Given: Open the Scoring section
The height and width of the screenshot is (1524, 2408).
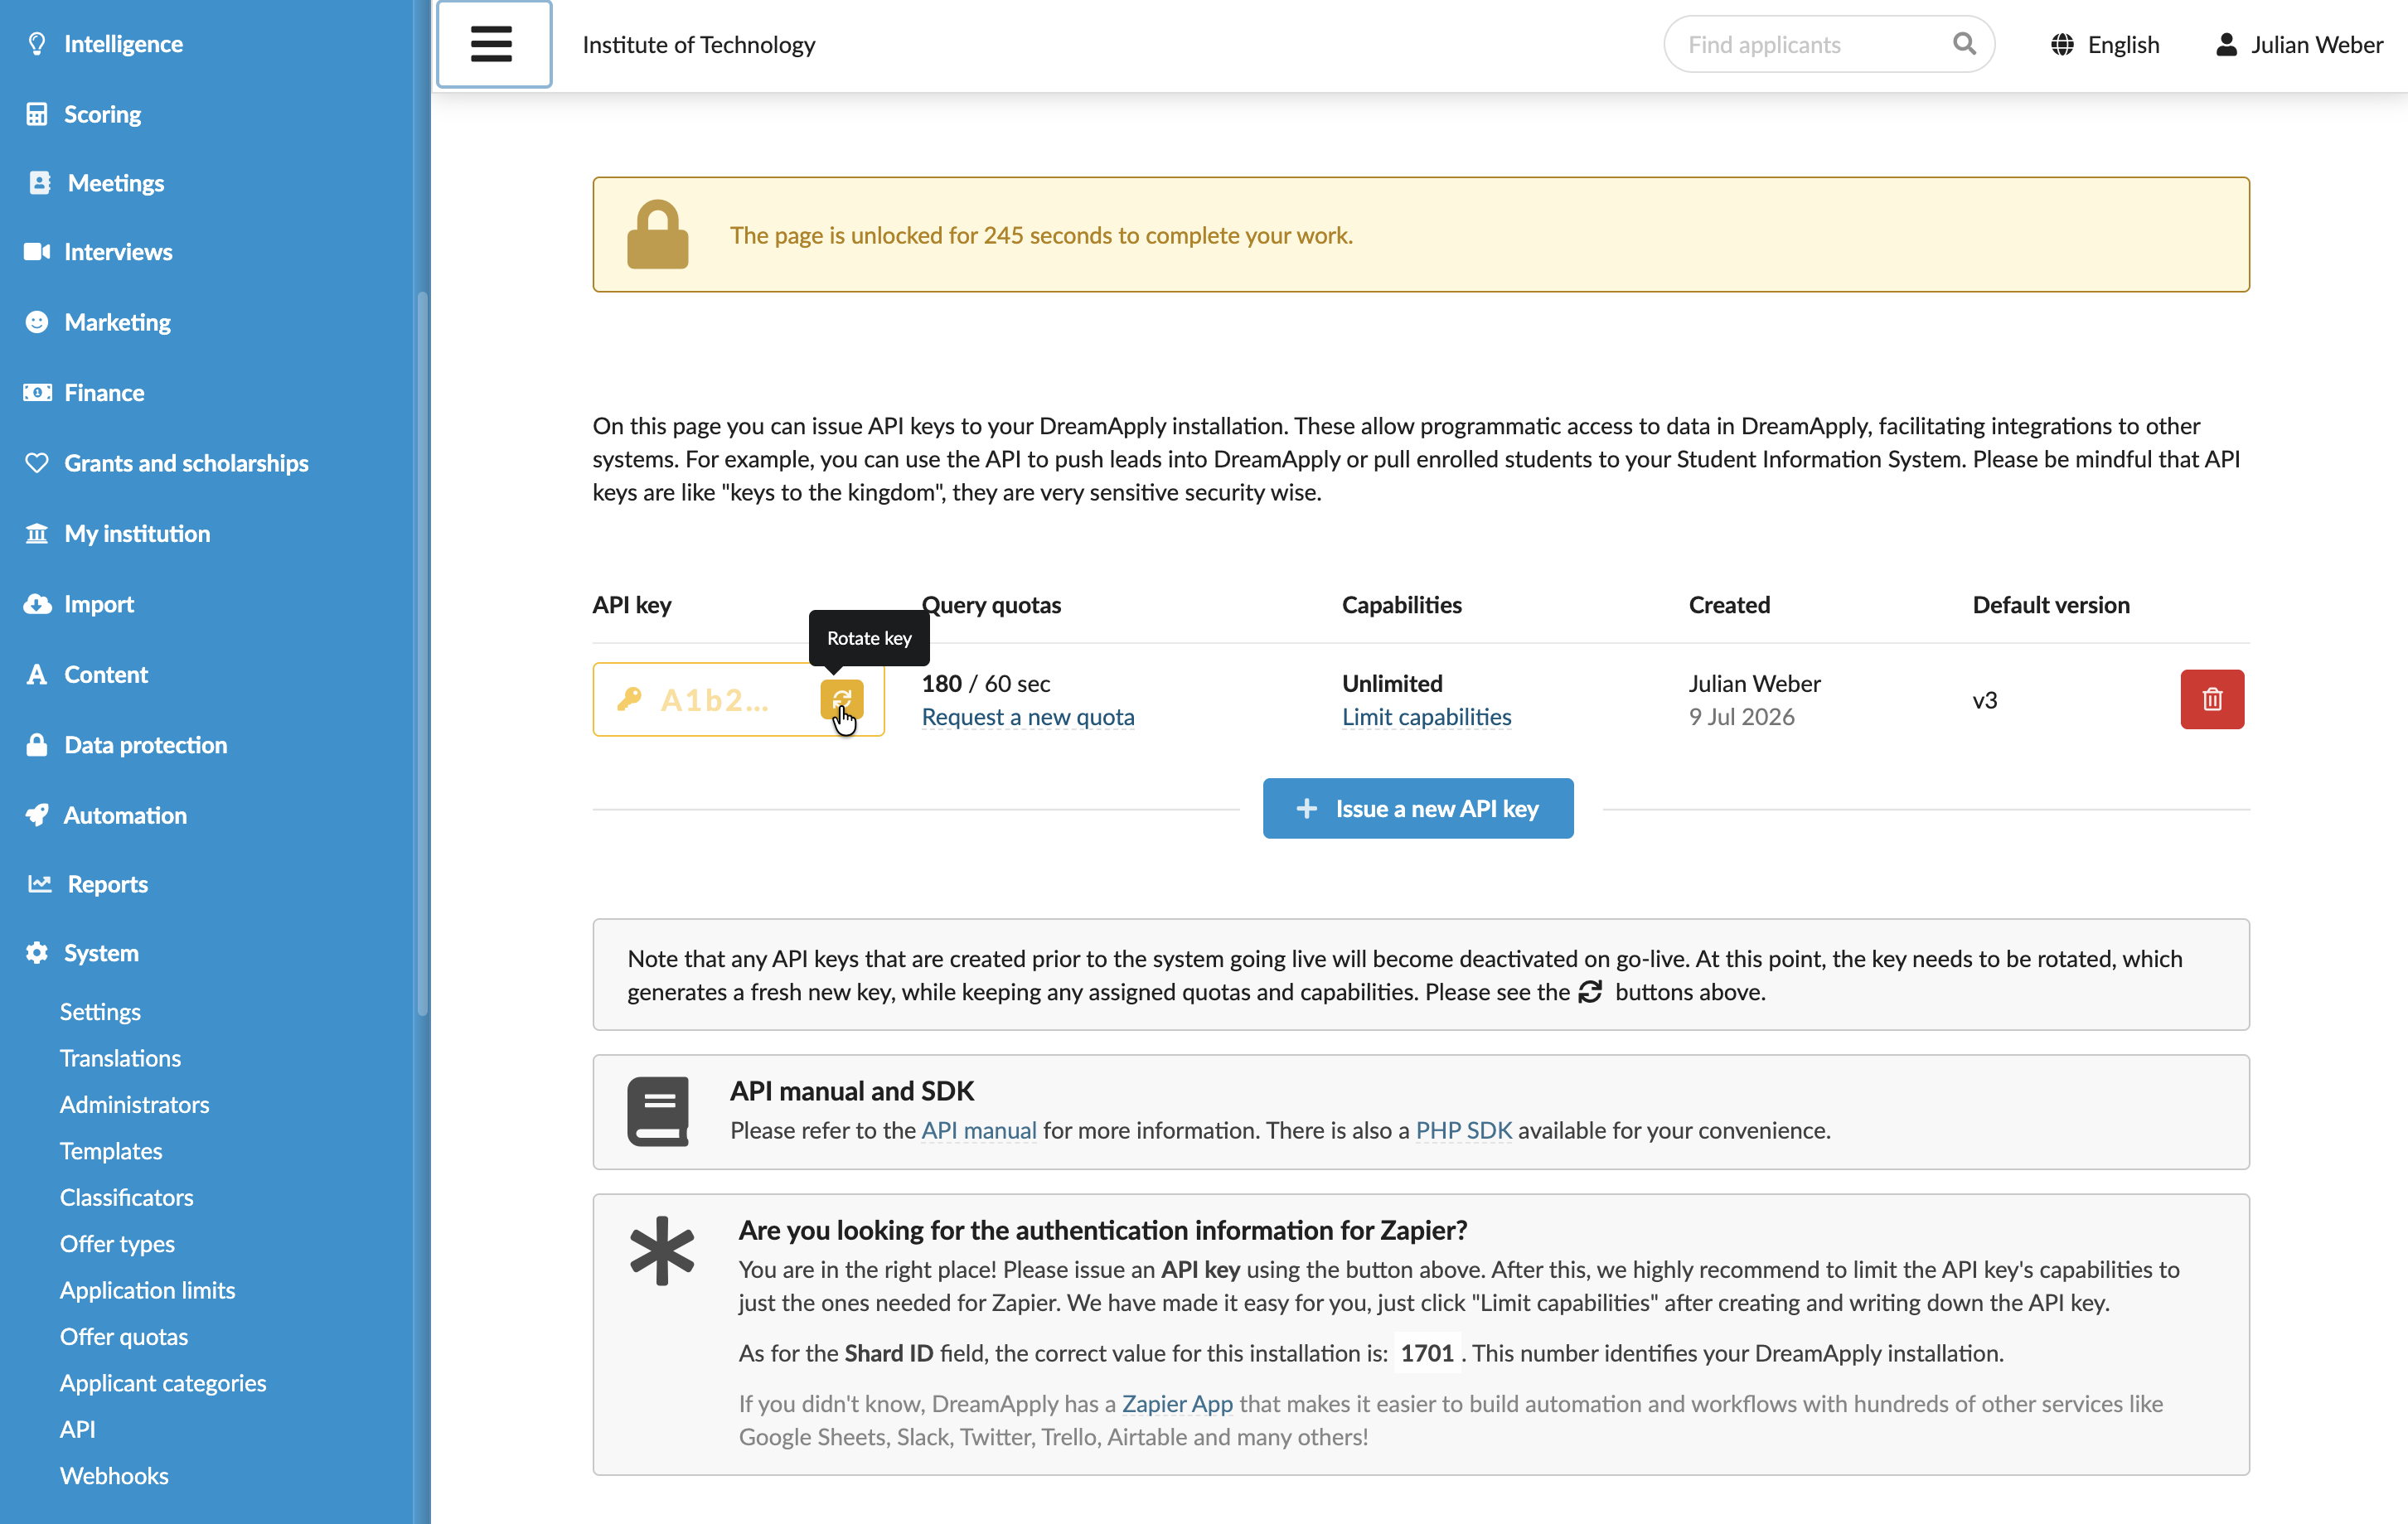Looking at the screenshot, I should click(102, 114).
